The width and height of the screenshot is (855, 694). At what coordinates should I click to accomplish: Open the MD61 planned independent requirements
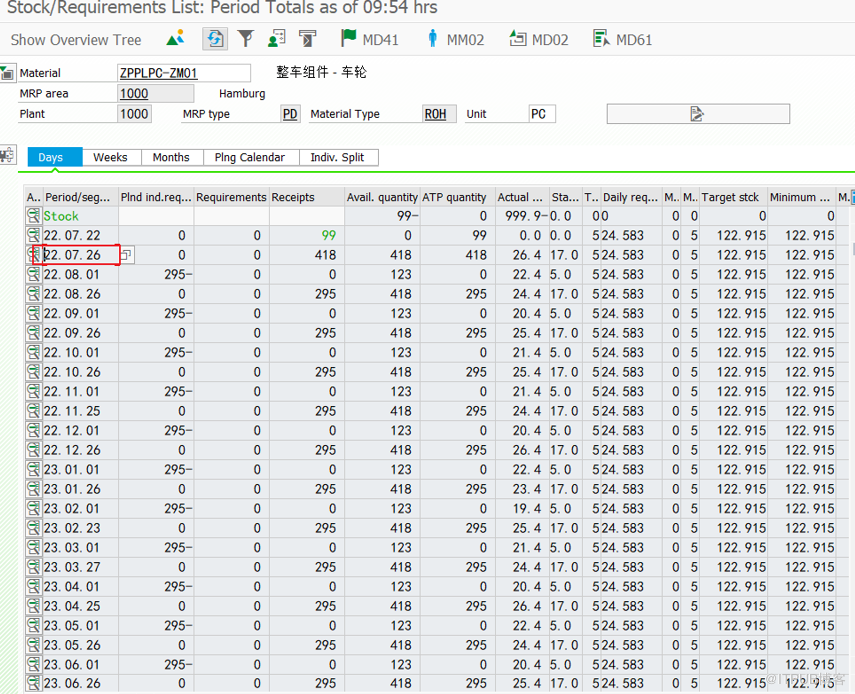point(622,39)
